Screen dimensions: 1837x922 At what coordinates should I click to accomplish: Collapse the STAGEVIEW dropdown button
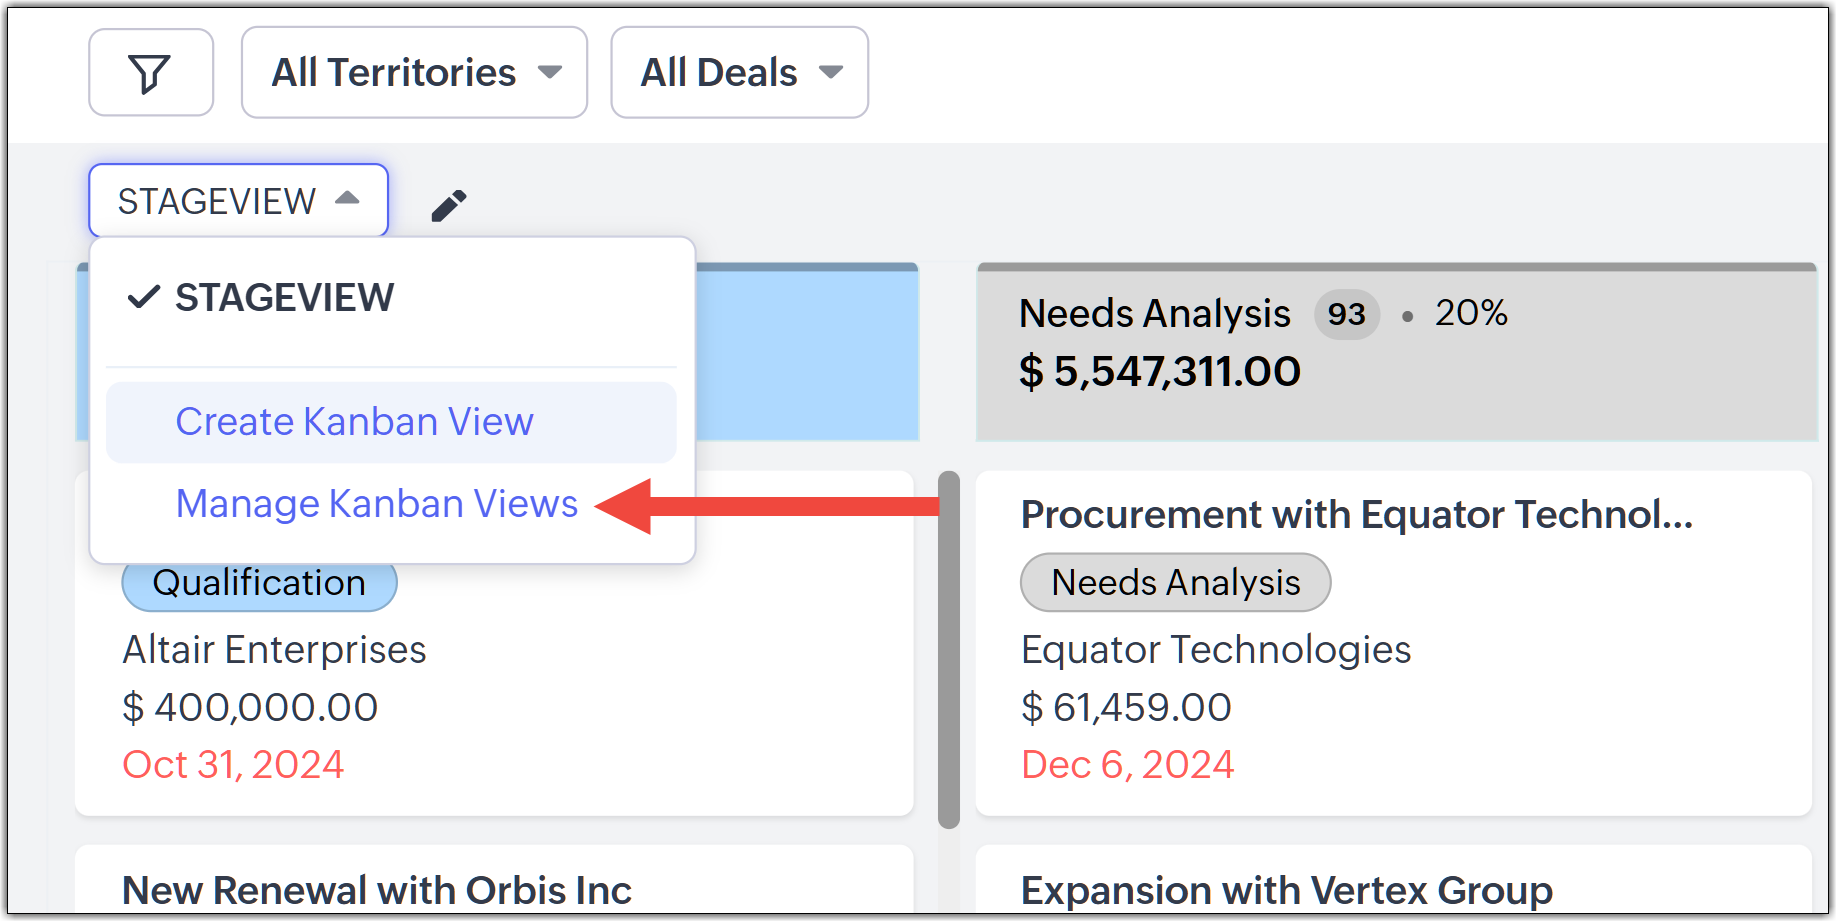pyautogui.click(x=238, y=201)
